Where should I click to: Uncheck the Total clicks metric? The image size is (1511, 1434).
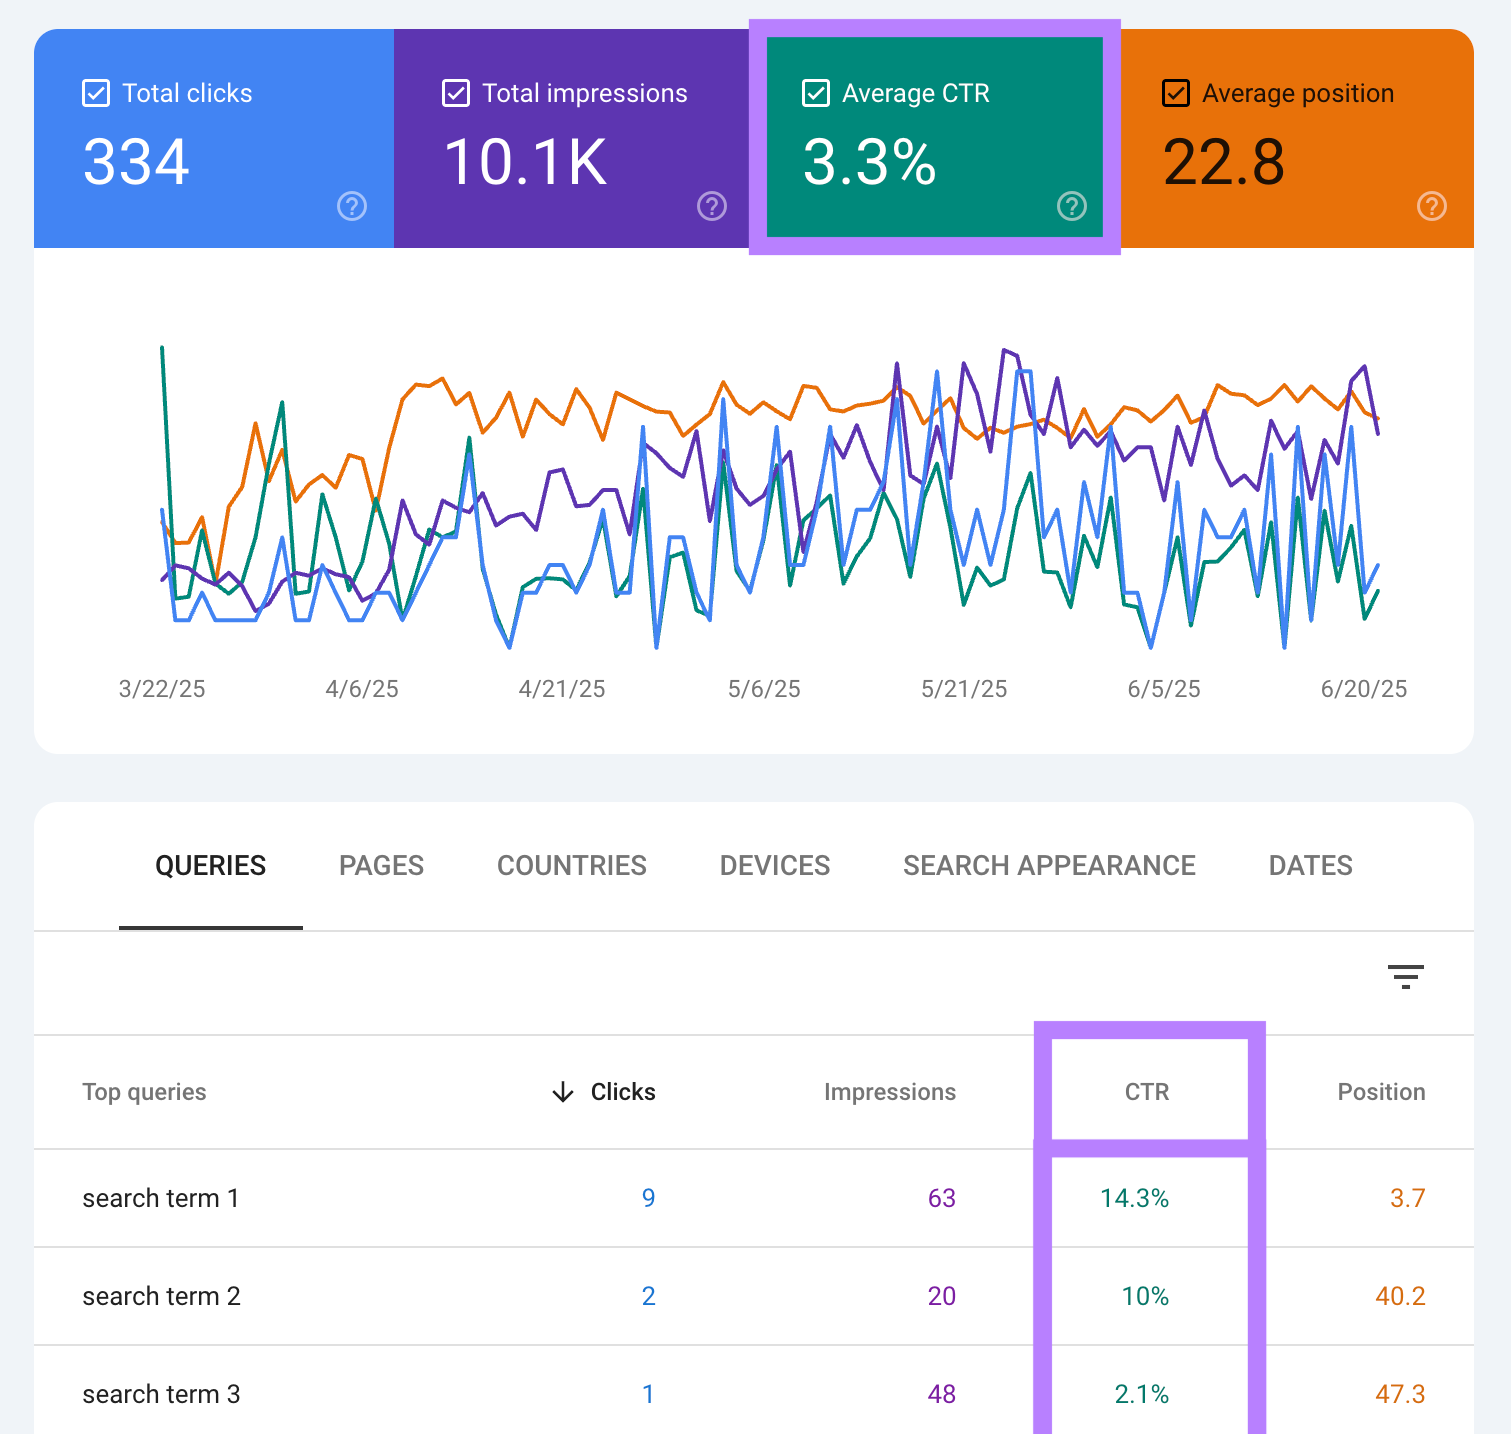[95, 92]
